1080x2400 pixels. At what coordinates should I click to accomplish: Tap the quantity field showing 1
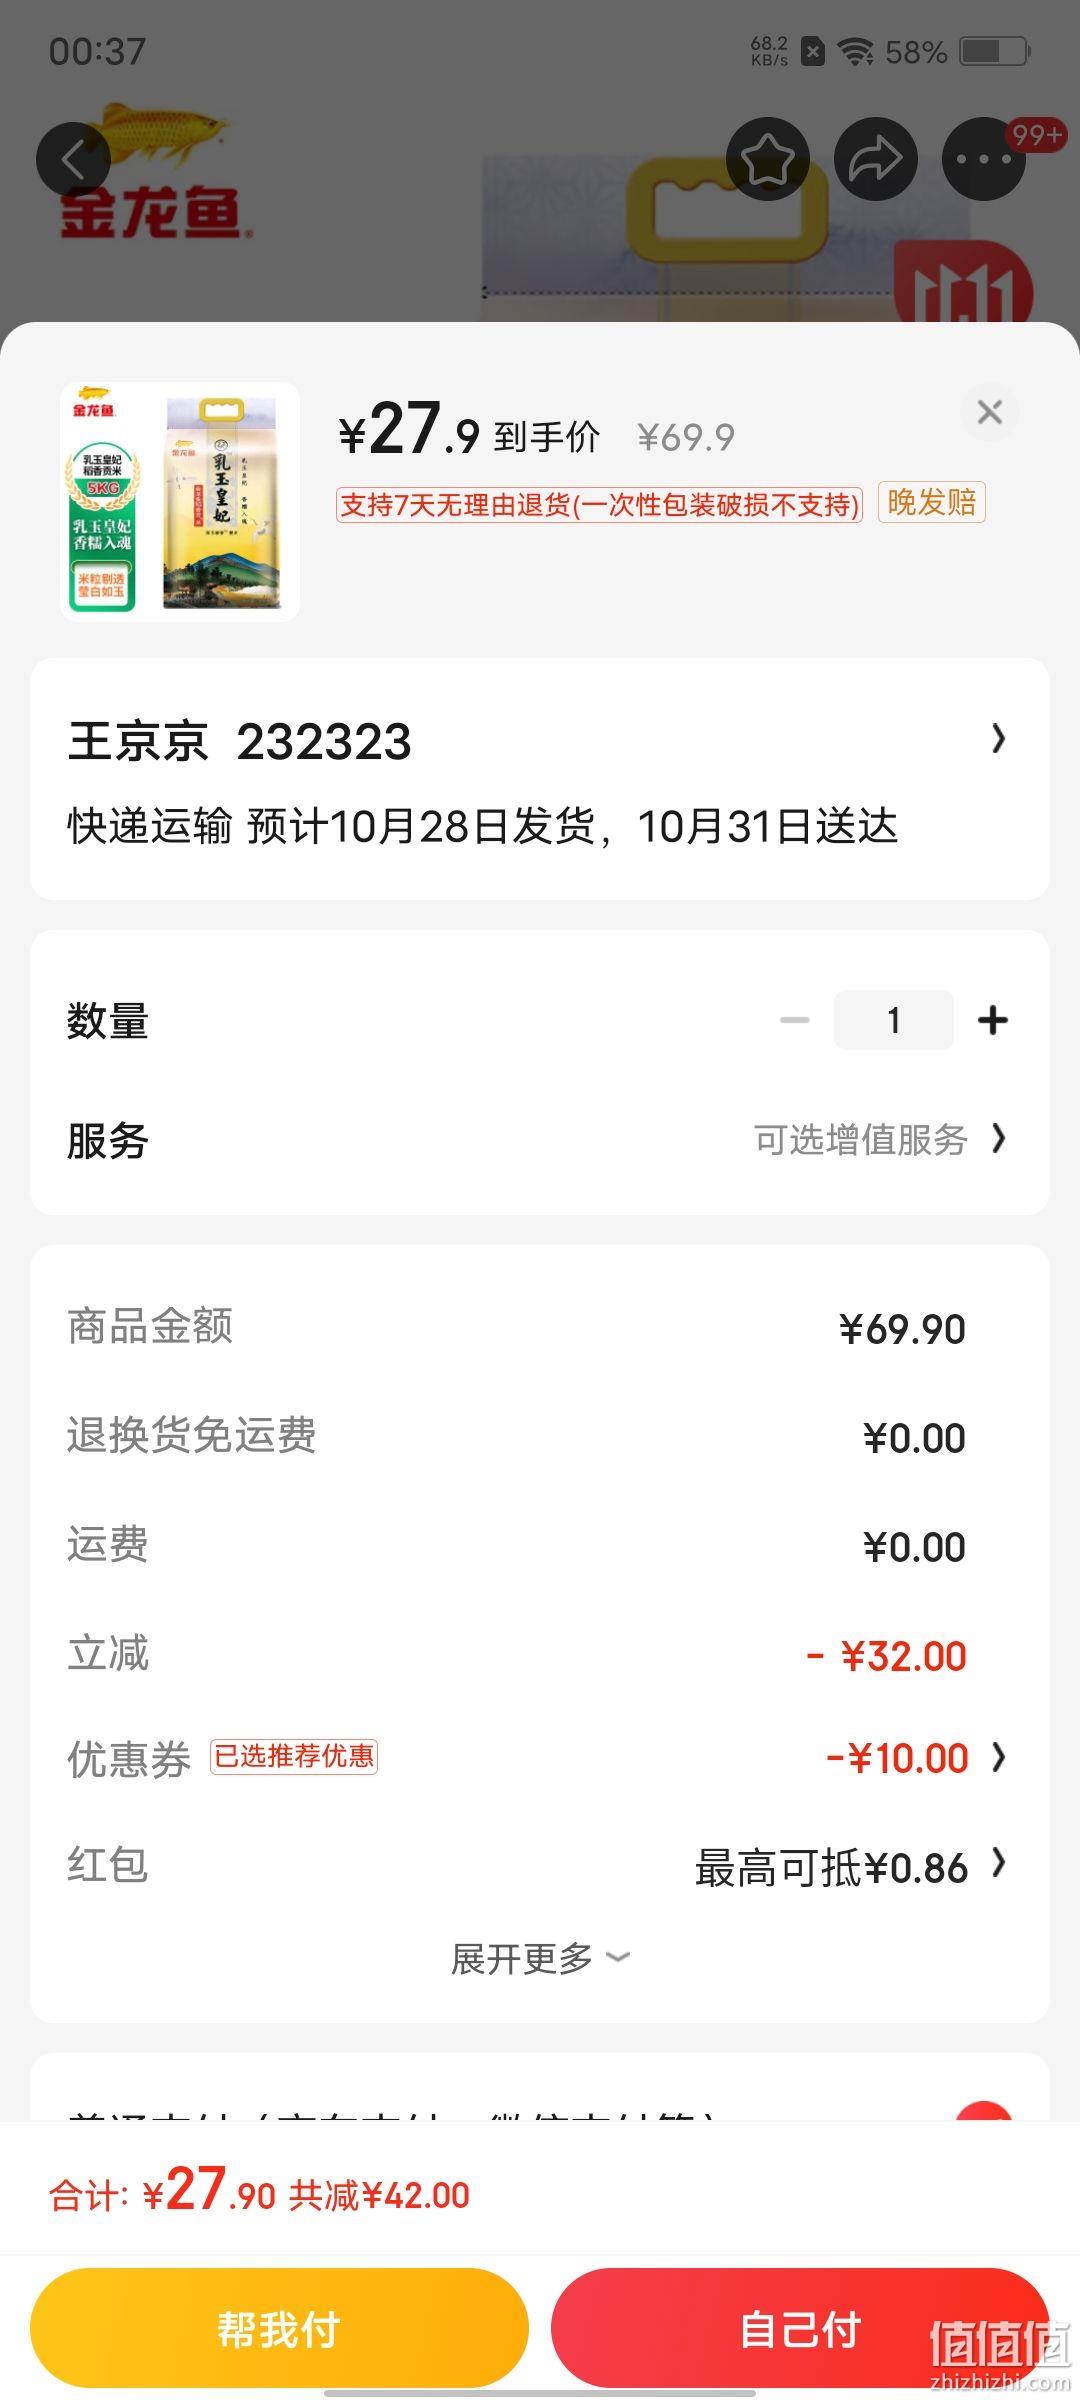(893, 1020)
